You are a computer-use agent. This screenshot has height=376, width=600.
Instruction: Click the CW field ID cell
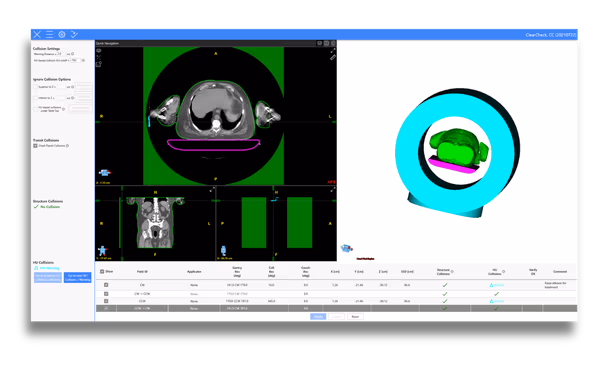coord(142,285)
